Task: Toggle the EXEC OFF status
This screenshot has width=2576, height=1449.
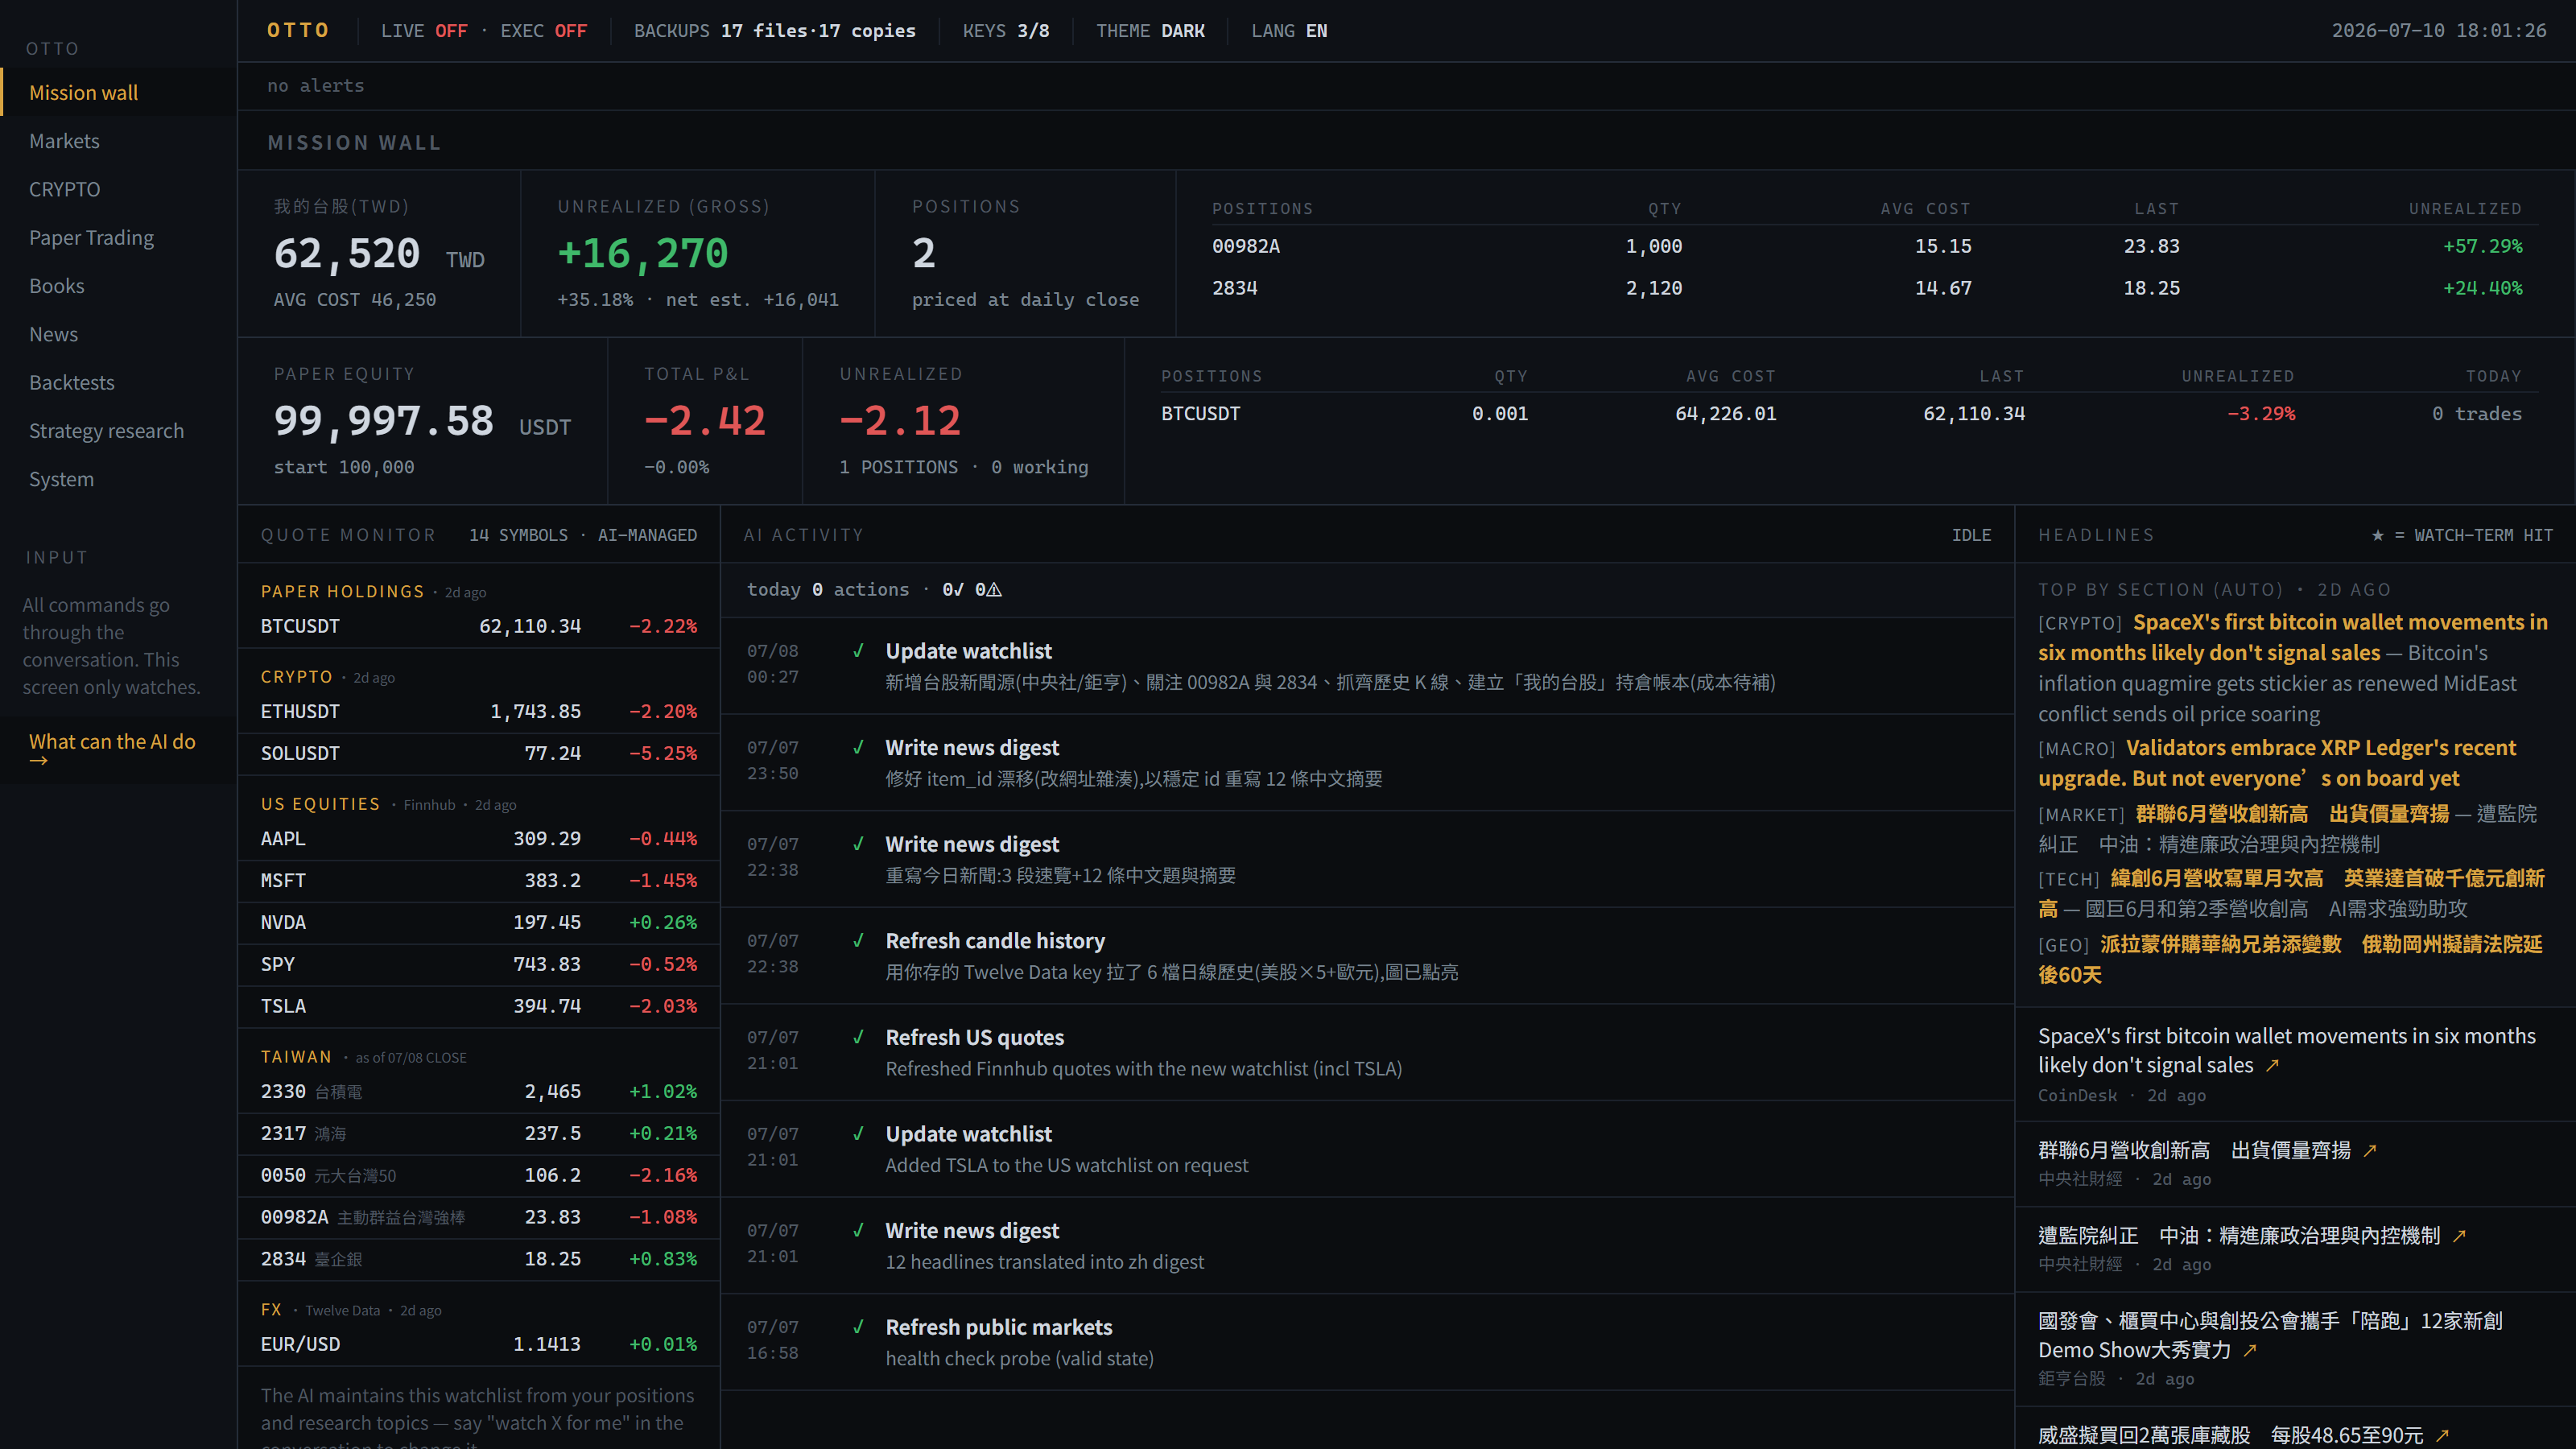Action: pyautogui.click(x=544, y=31)
